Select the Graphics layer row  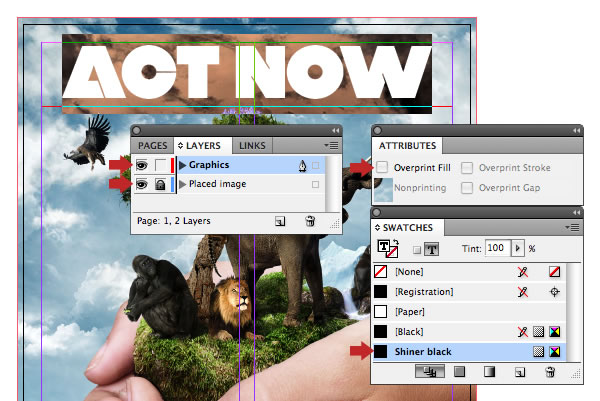[229, 165]
